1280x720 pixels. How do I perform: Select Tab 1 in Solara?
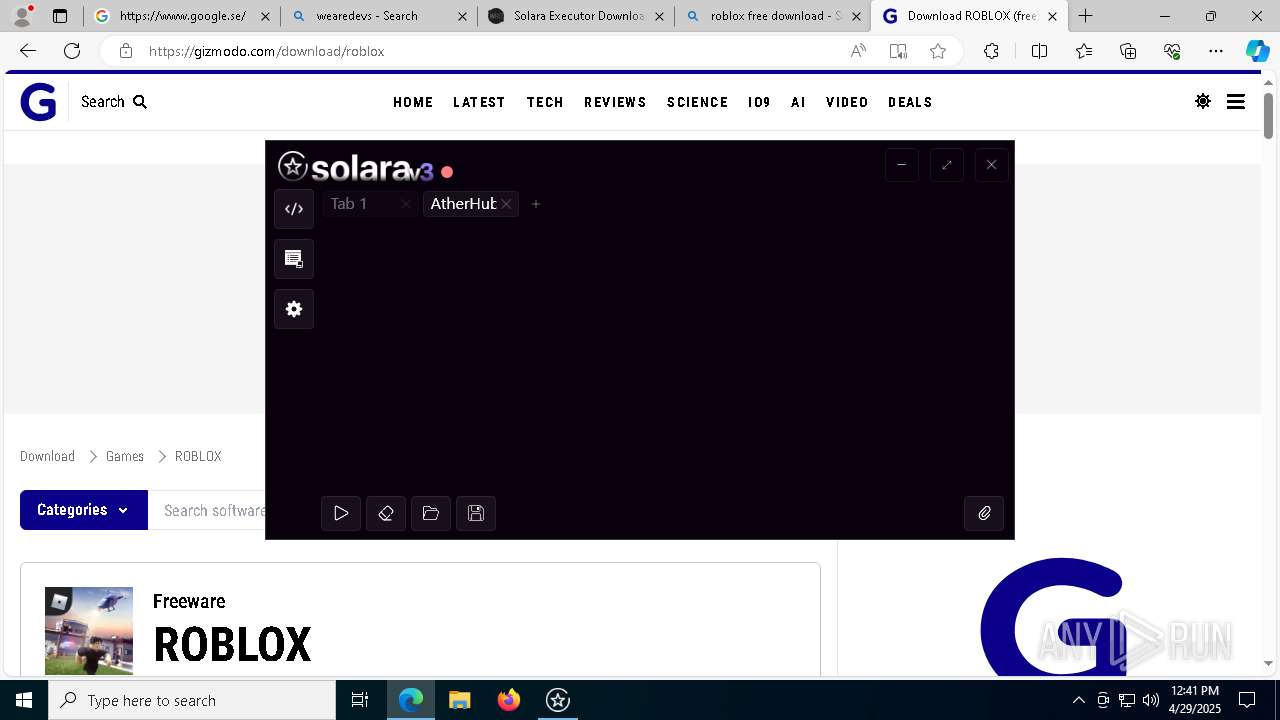(x=349, y=204)
